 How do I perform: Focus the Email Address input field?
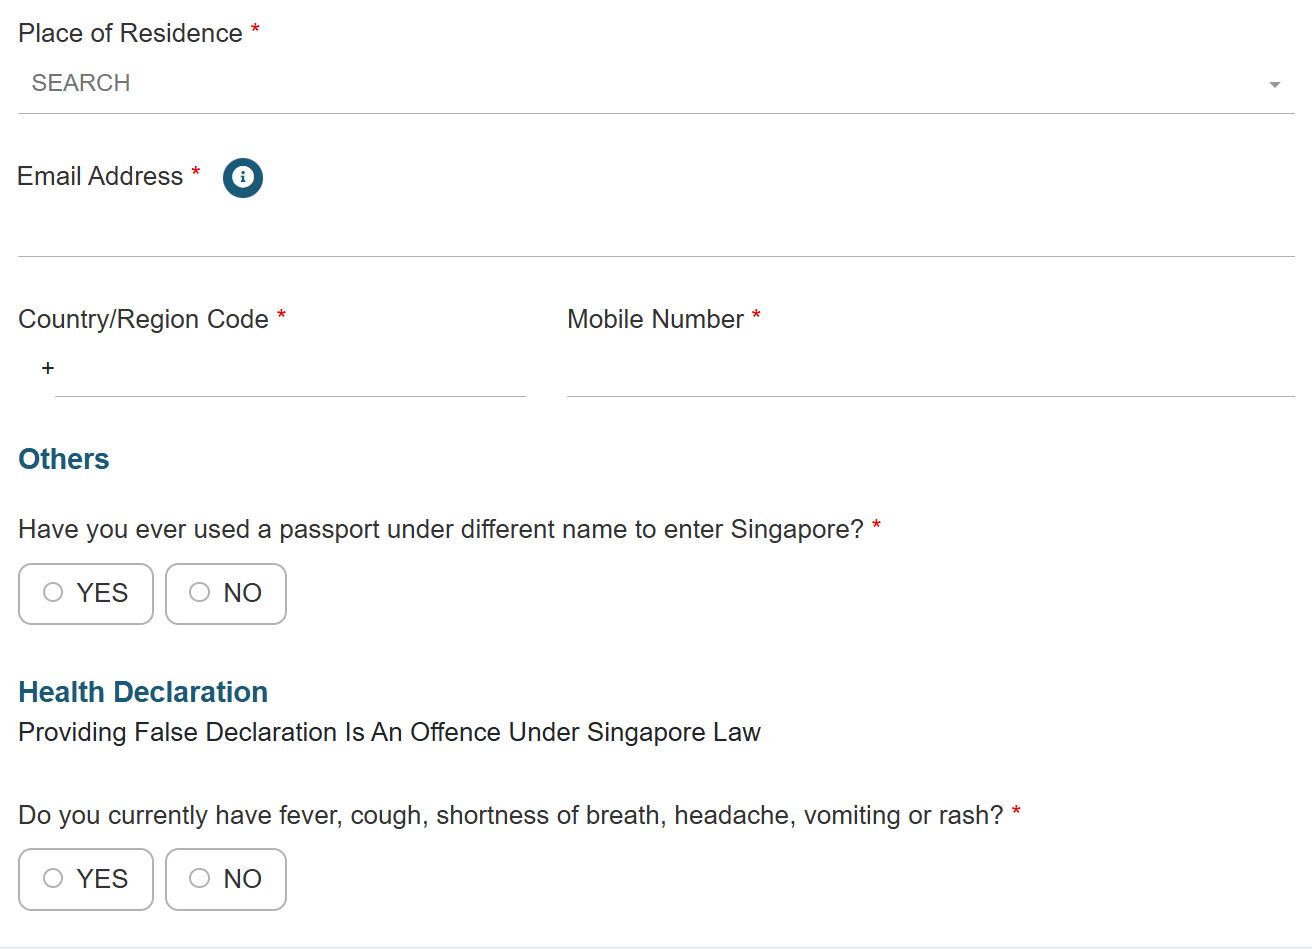(655, 233)
